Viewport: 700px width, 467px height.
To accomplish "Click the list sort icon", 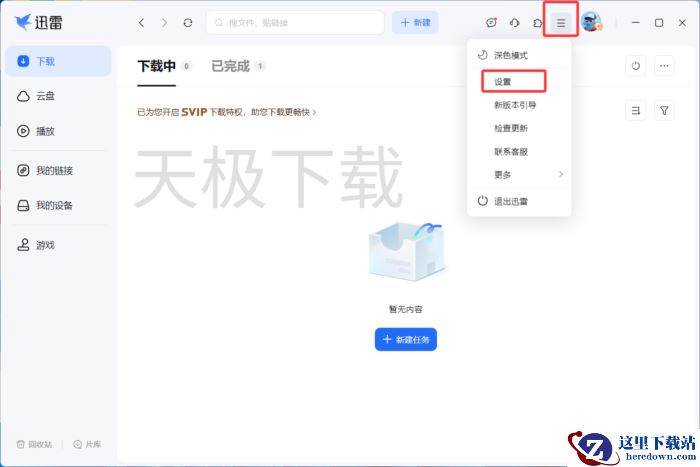I will pos(636,110).
